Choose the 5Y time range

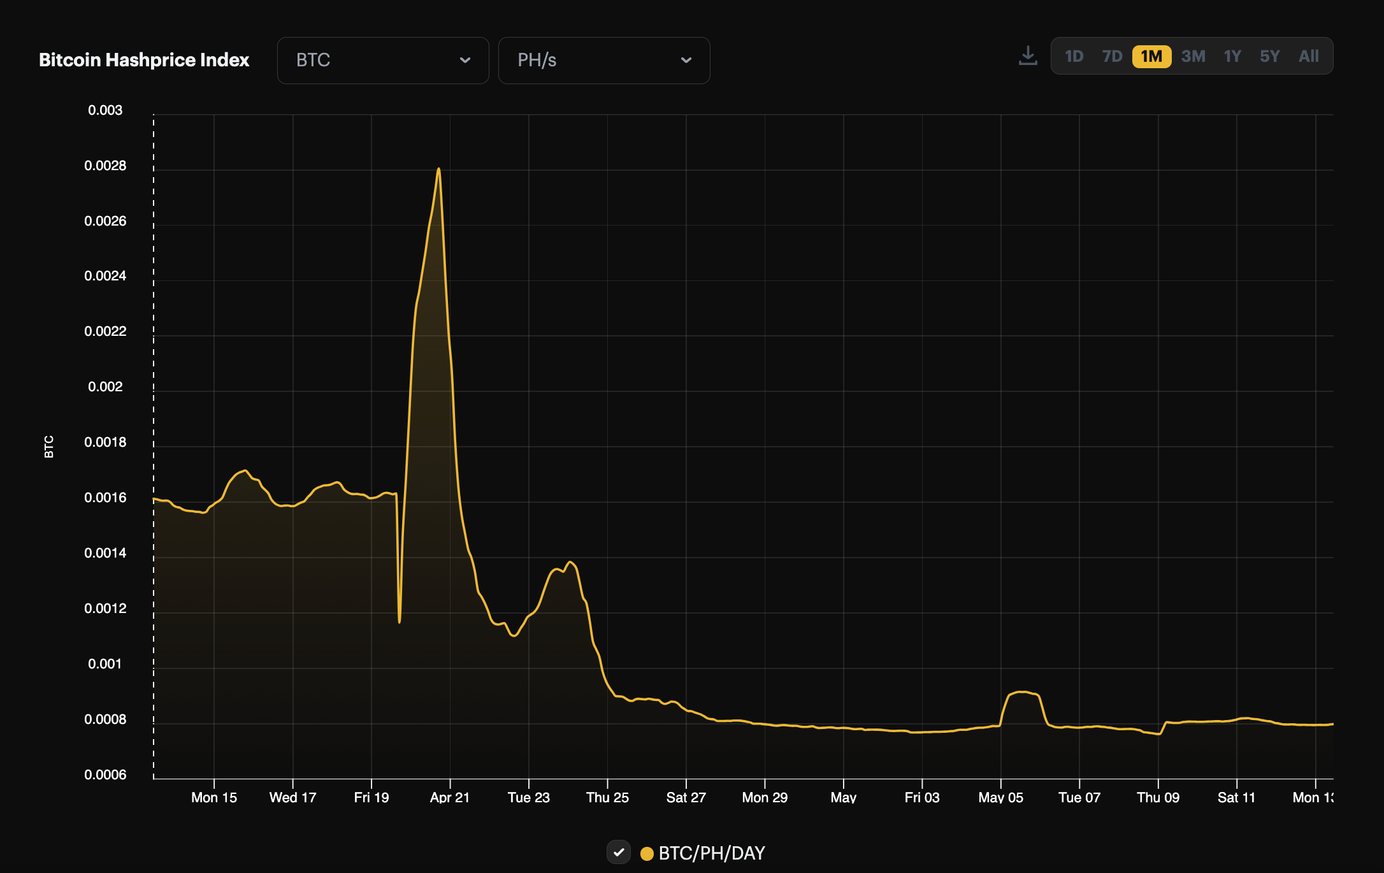tap(1270, 56)
